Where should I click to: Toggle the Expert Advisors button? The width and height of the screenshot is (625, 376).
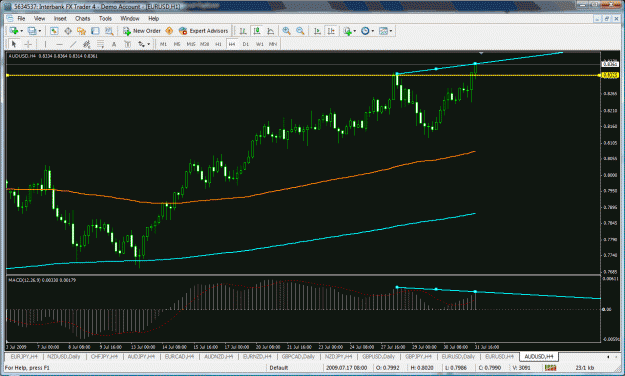click(x=203, y=31)
